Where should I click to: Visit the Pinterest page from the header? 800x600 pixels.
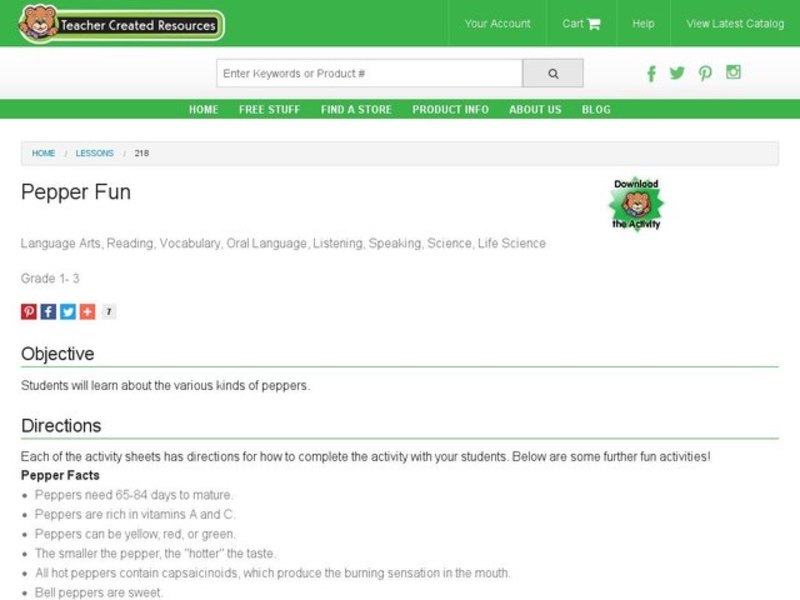(x=705, y=73)
